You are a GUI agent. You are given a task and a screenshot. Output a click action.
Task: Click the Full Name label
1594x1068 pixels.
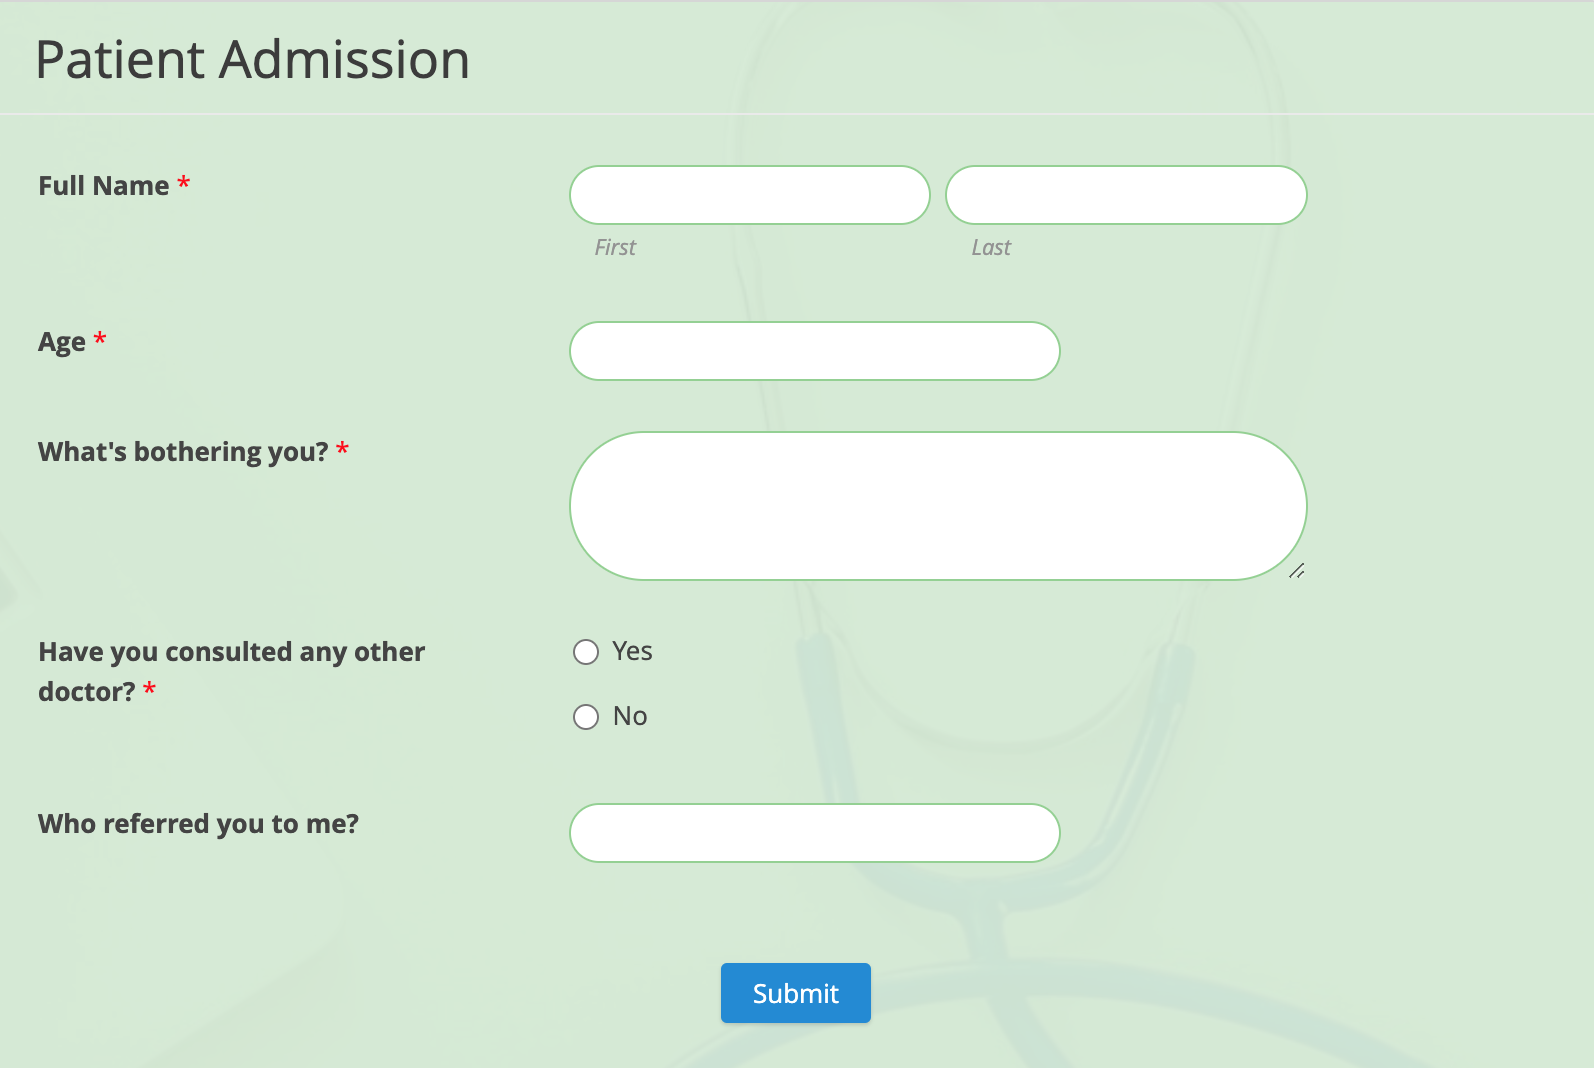coord(103,185)
